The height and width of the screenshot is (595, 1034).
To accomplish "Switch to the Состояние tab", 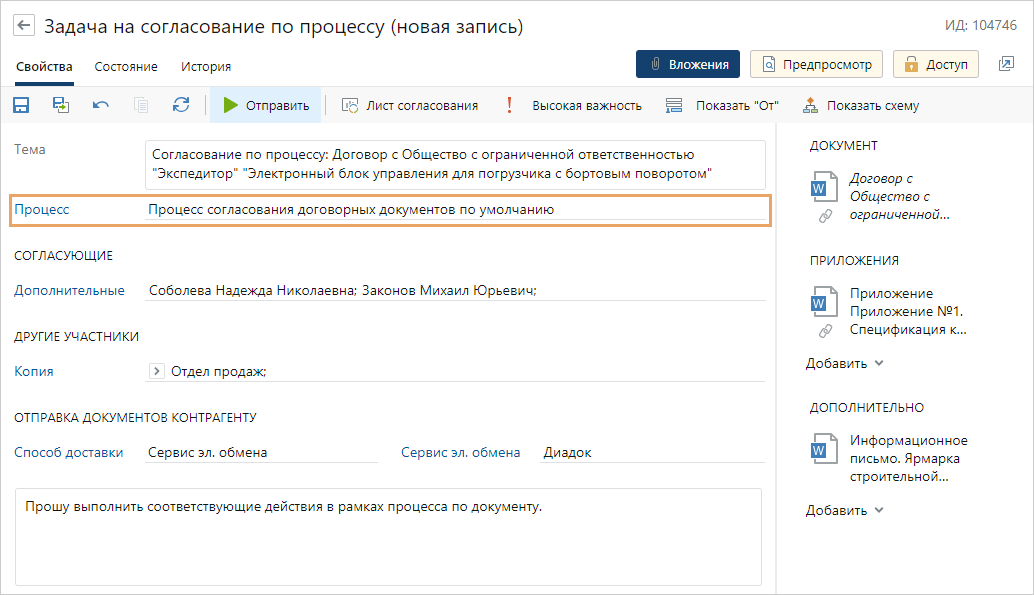I will [x=126, y=66].
